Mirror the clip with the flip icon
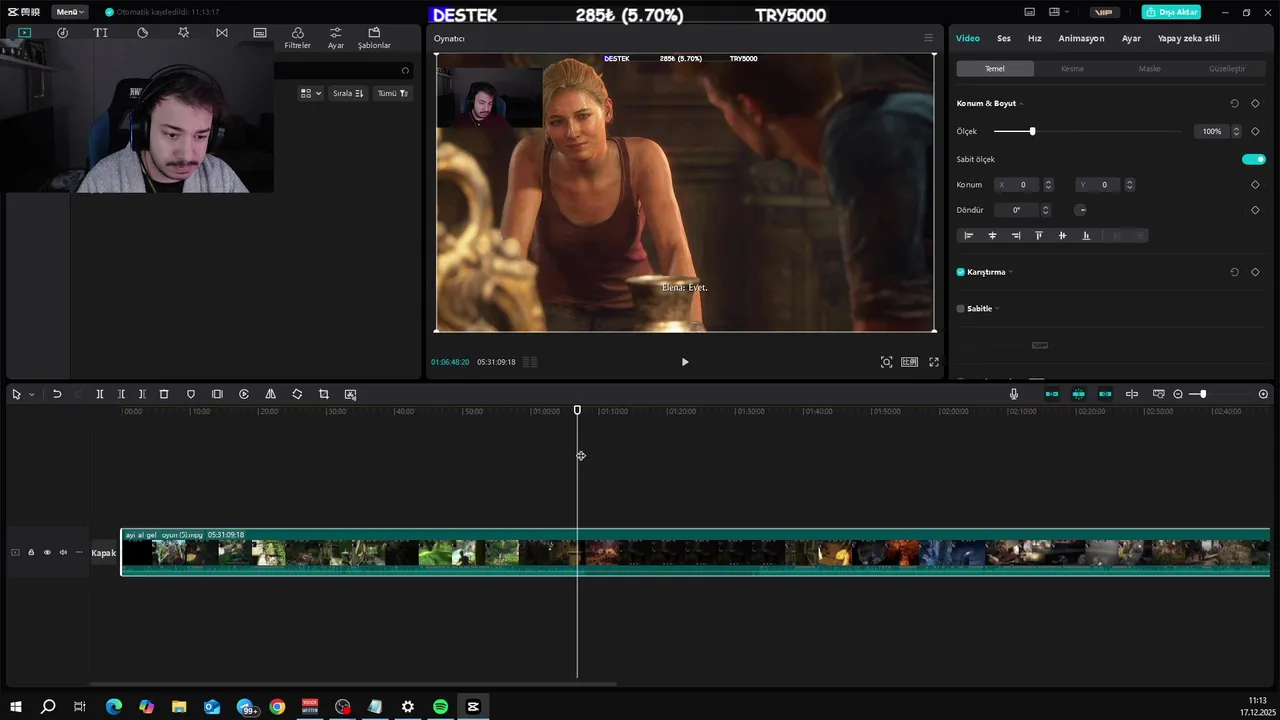The width and height of the screenshot is (1280, 720). tap(270, 394)
